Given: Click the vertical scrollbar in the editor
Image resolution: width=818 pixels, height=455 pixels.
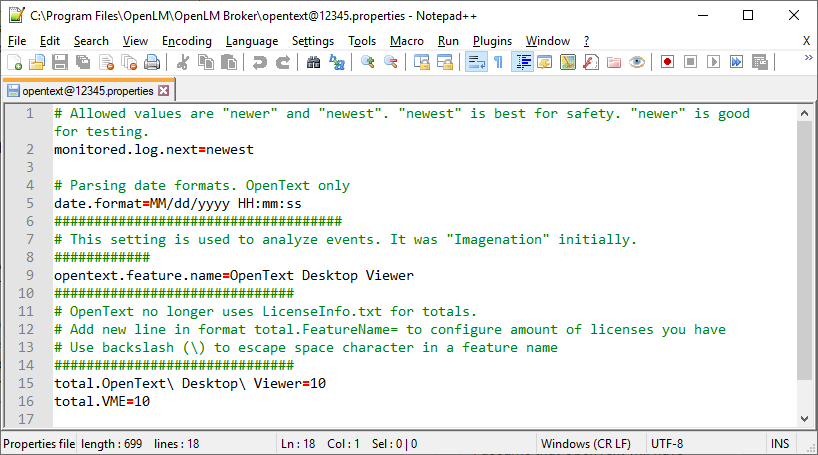Looking at the screenshot, I should (x=806, y=250).
